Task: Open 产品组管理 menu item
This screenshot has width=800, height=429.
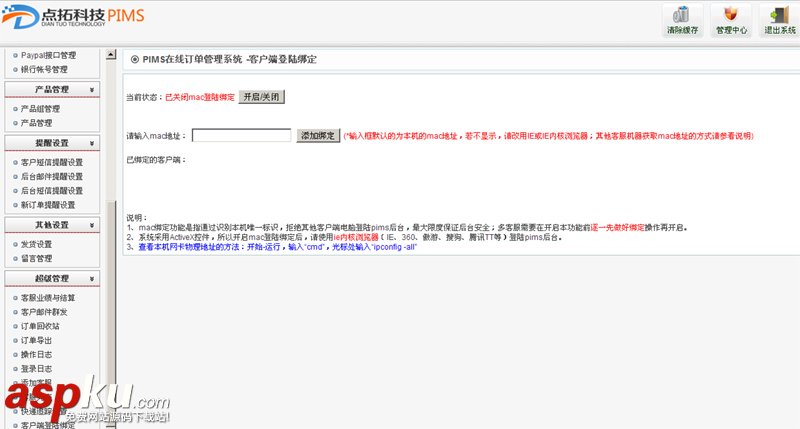Action: [40, 109]
